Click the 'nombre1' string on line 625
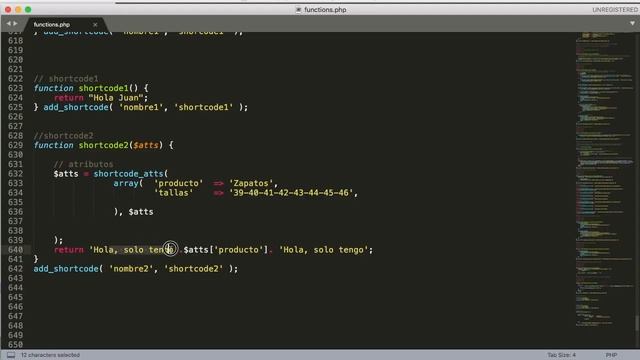Image resolution: width=640 pixels, height=360 pixels. point(141,107)
